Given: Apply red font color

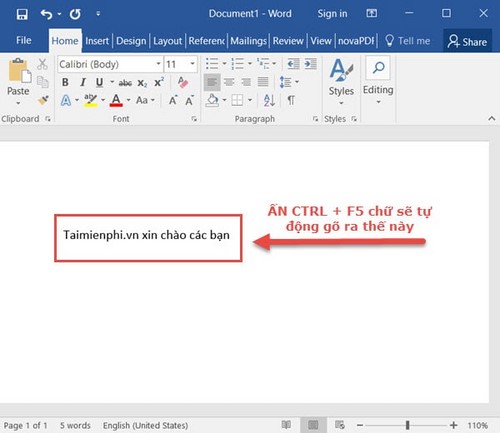Looking at the screenshot, I should tap(116, 100).
